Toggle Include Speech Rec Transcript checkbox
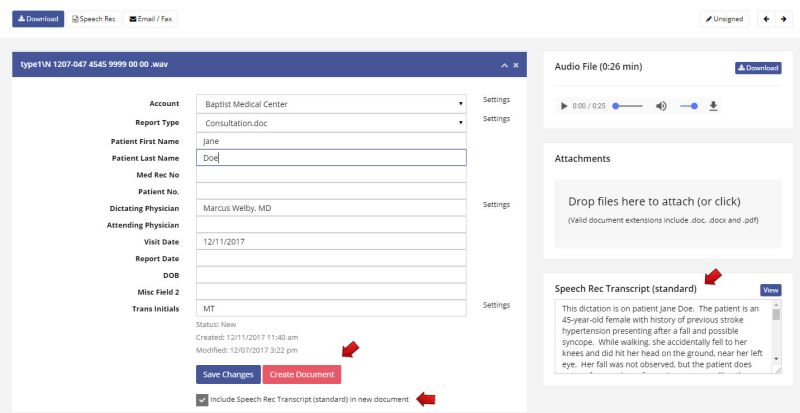800x413 pixels. coord(203,400)
